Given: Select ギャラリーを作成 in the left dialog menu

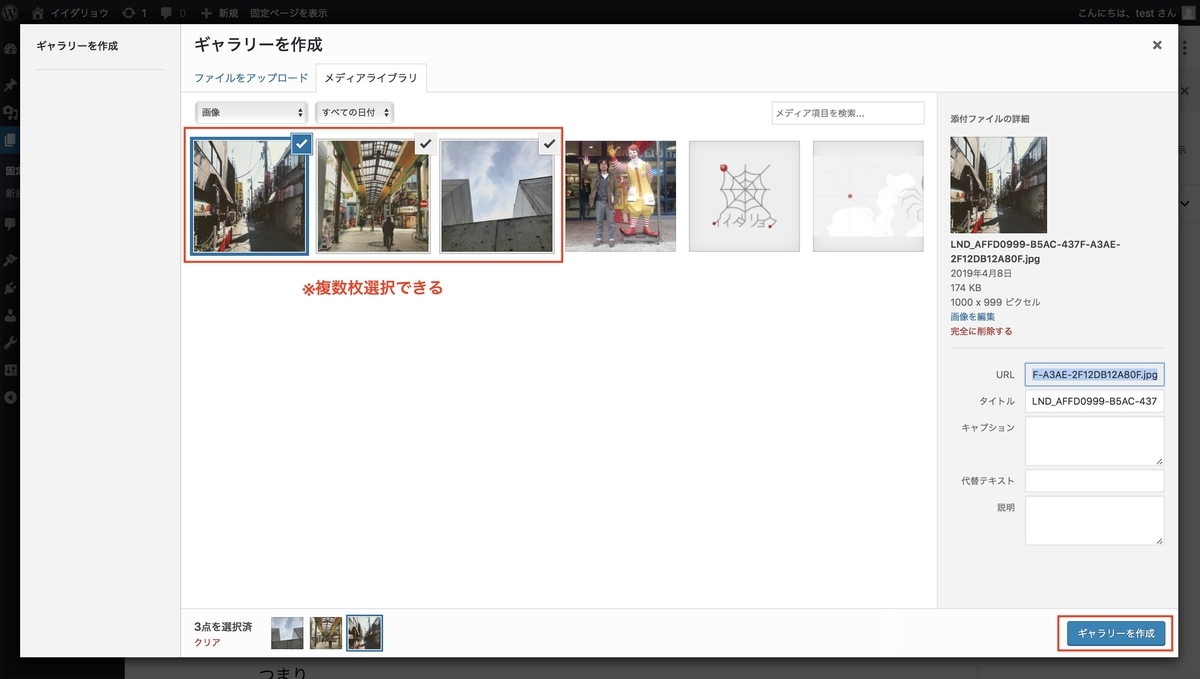Looking at the screenshot, I should pyautogui.click(x=77, y=46).
